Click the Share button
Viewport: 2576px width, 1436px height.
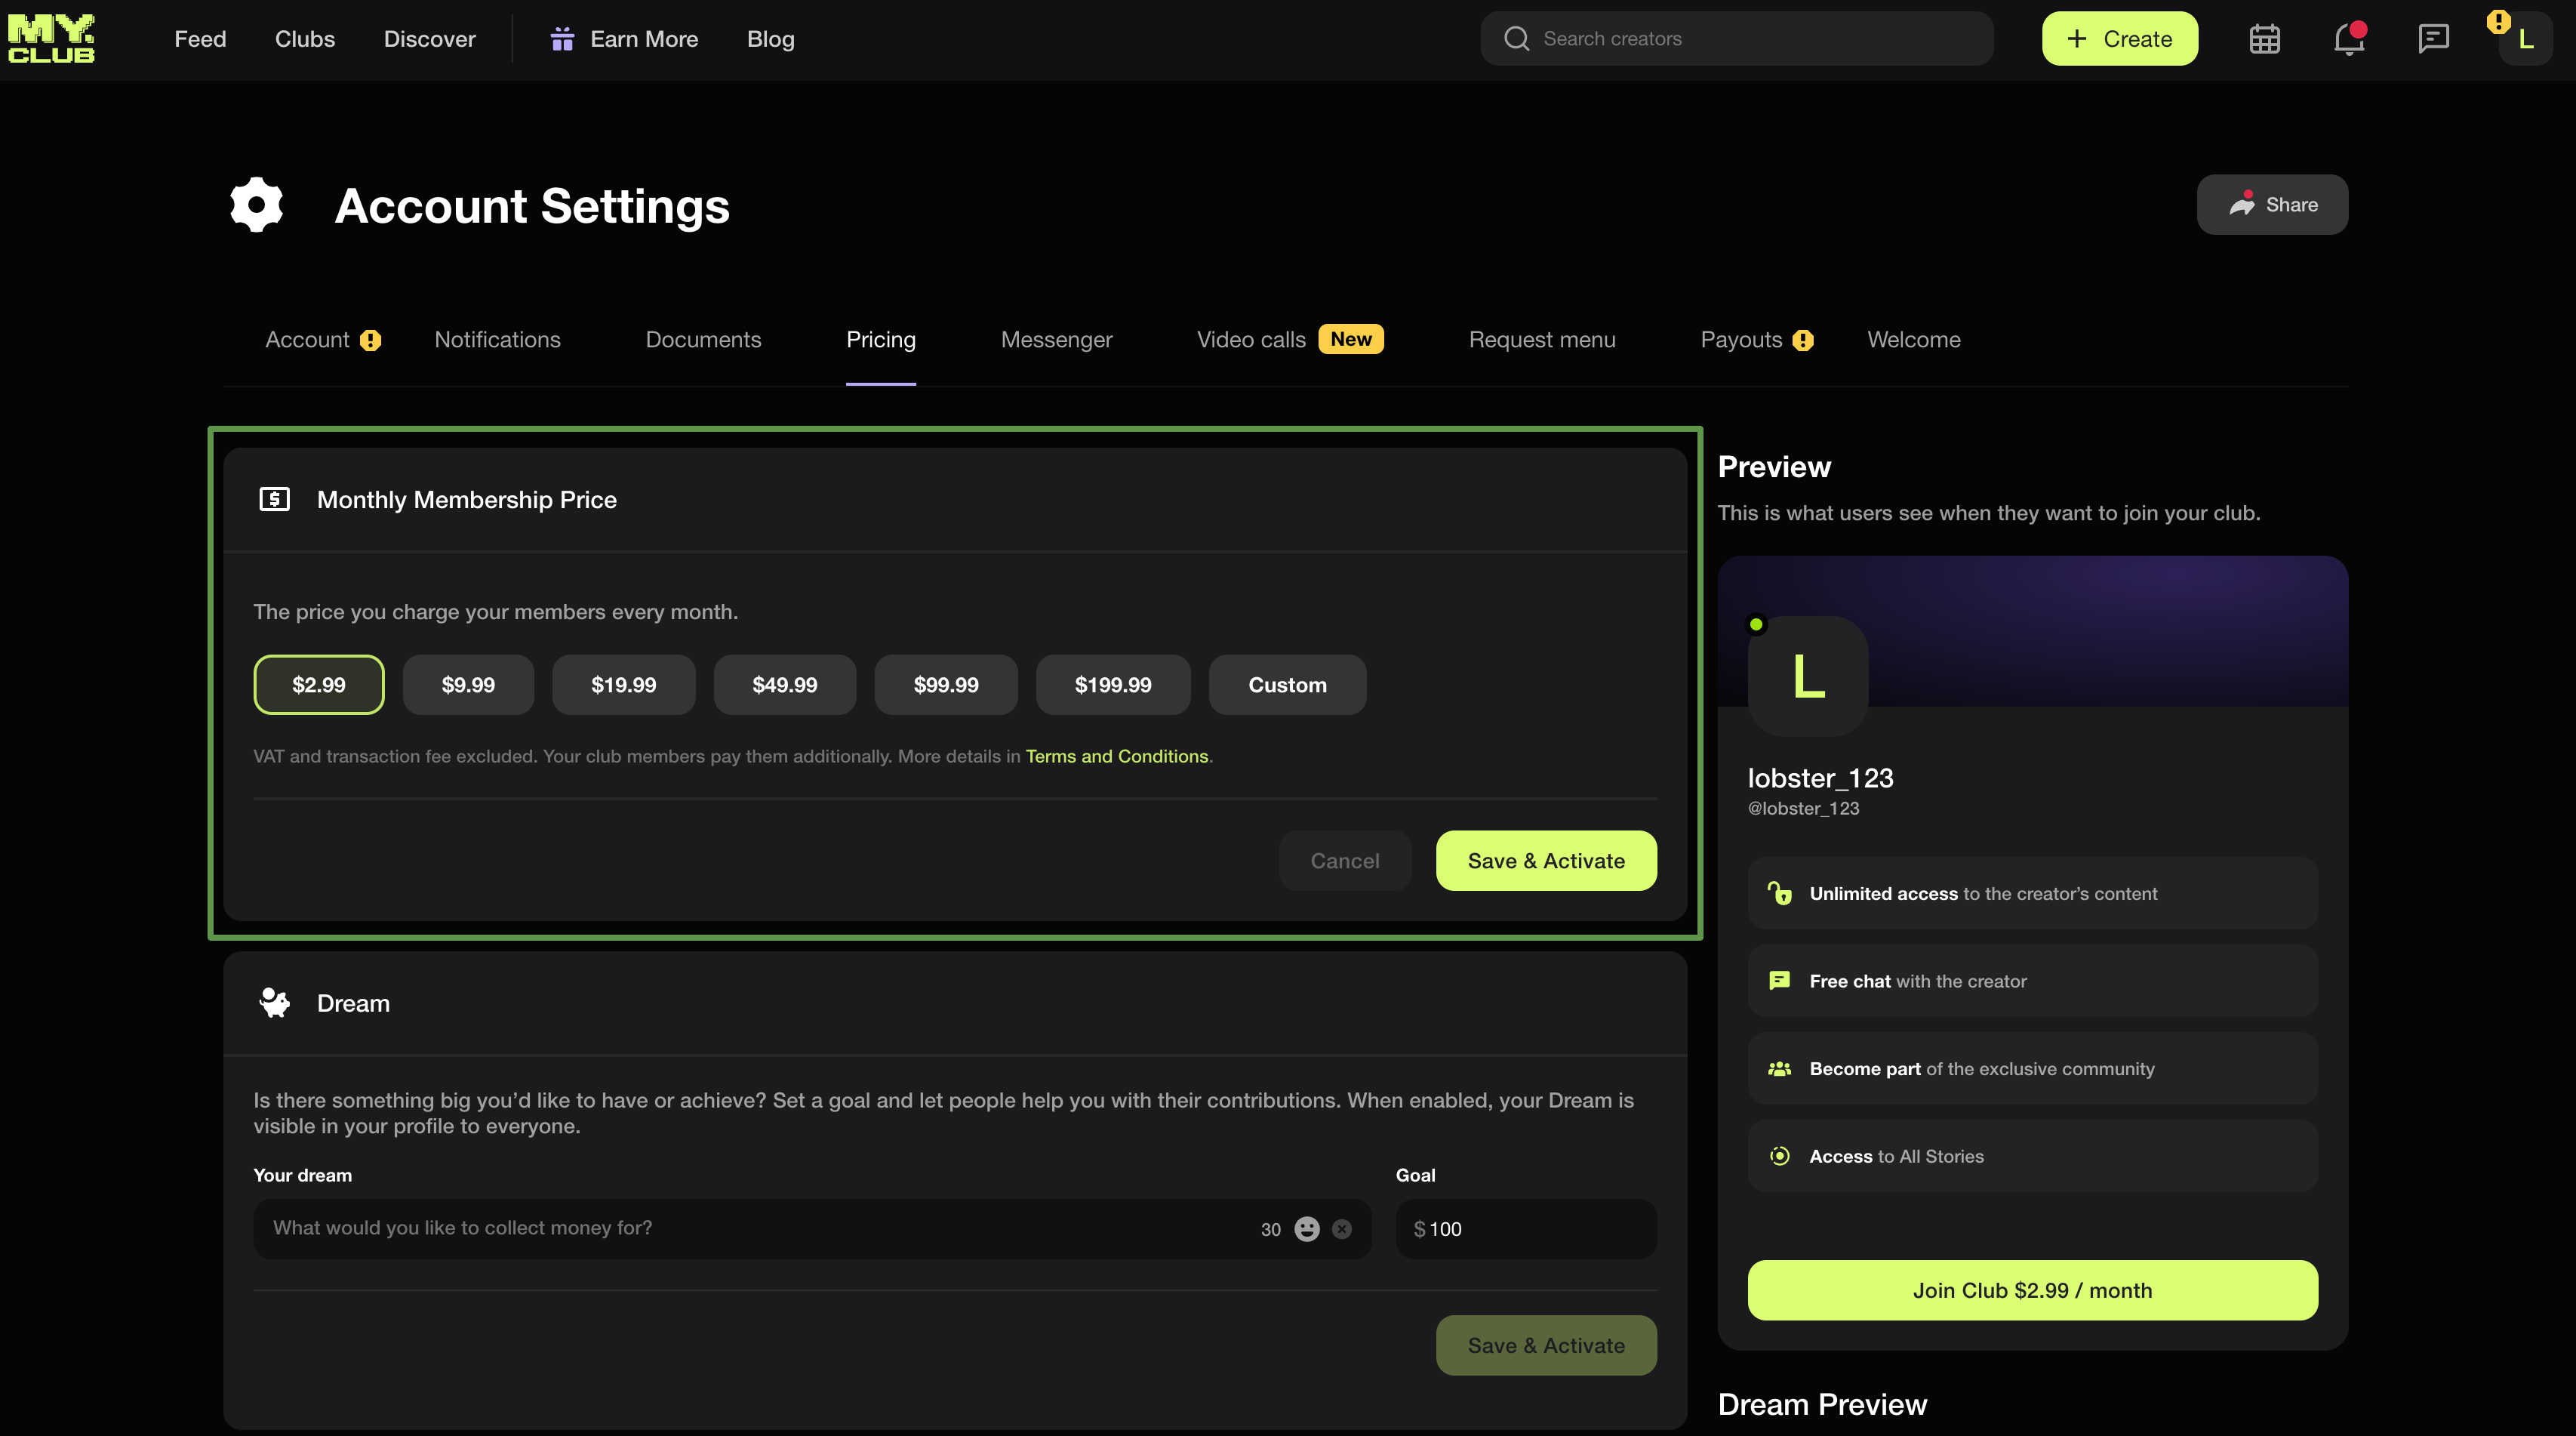[x=2271, y=204]
